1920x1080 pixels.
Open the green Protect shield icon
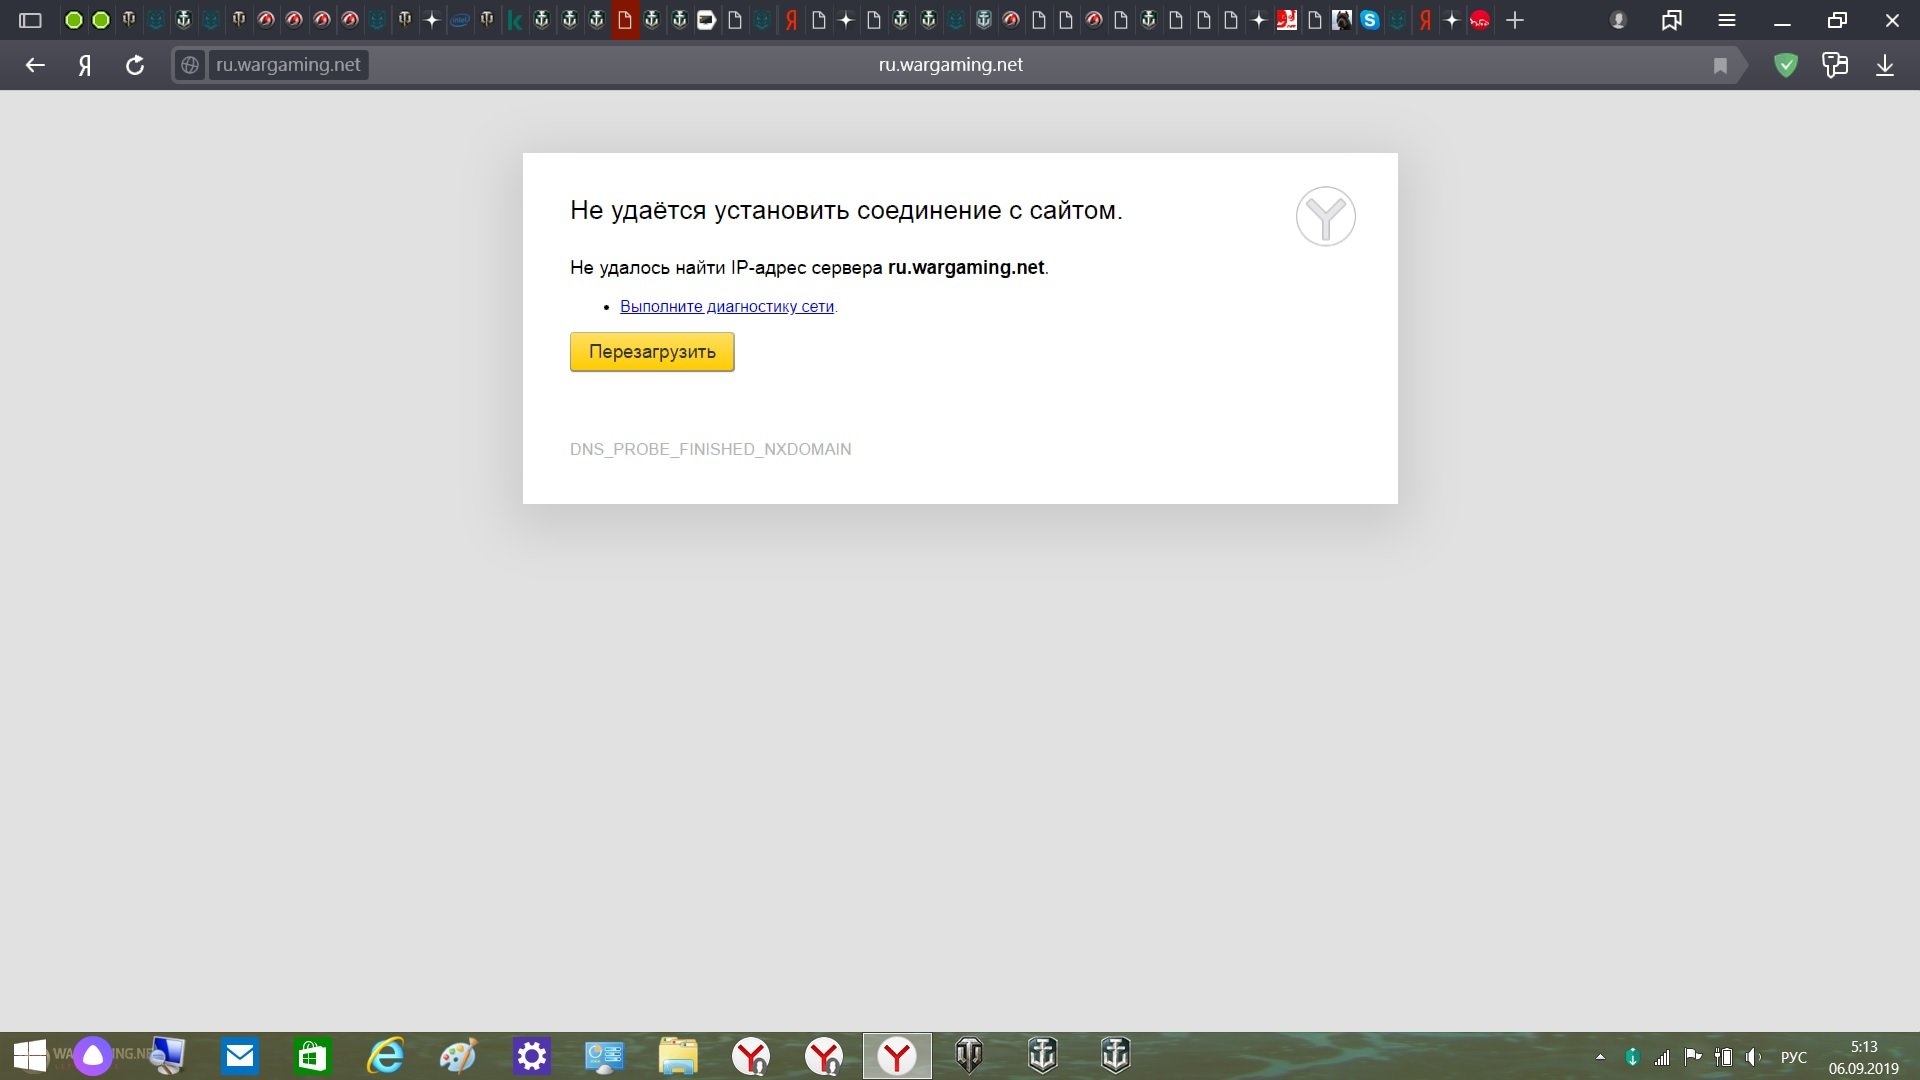[1786, 65]
